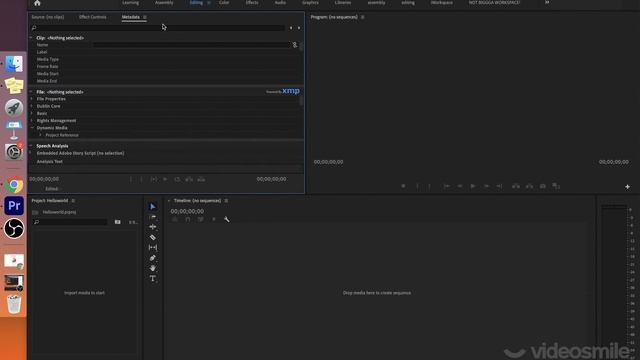The width and height of the screenshot is (640, 360).
Task: Switch to Color workspace
Action: (x=224, y=2)
